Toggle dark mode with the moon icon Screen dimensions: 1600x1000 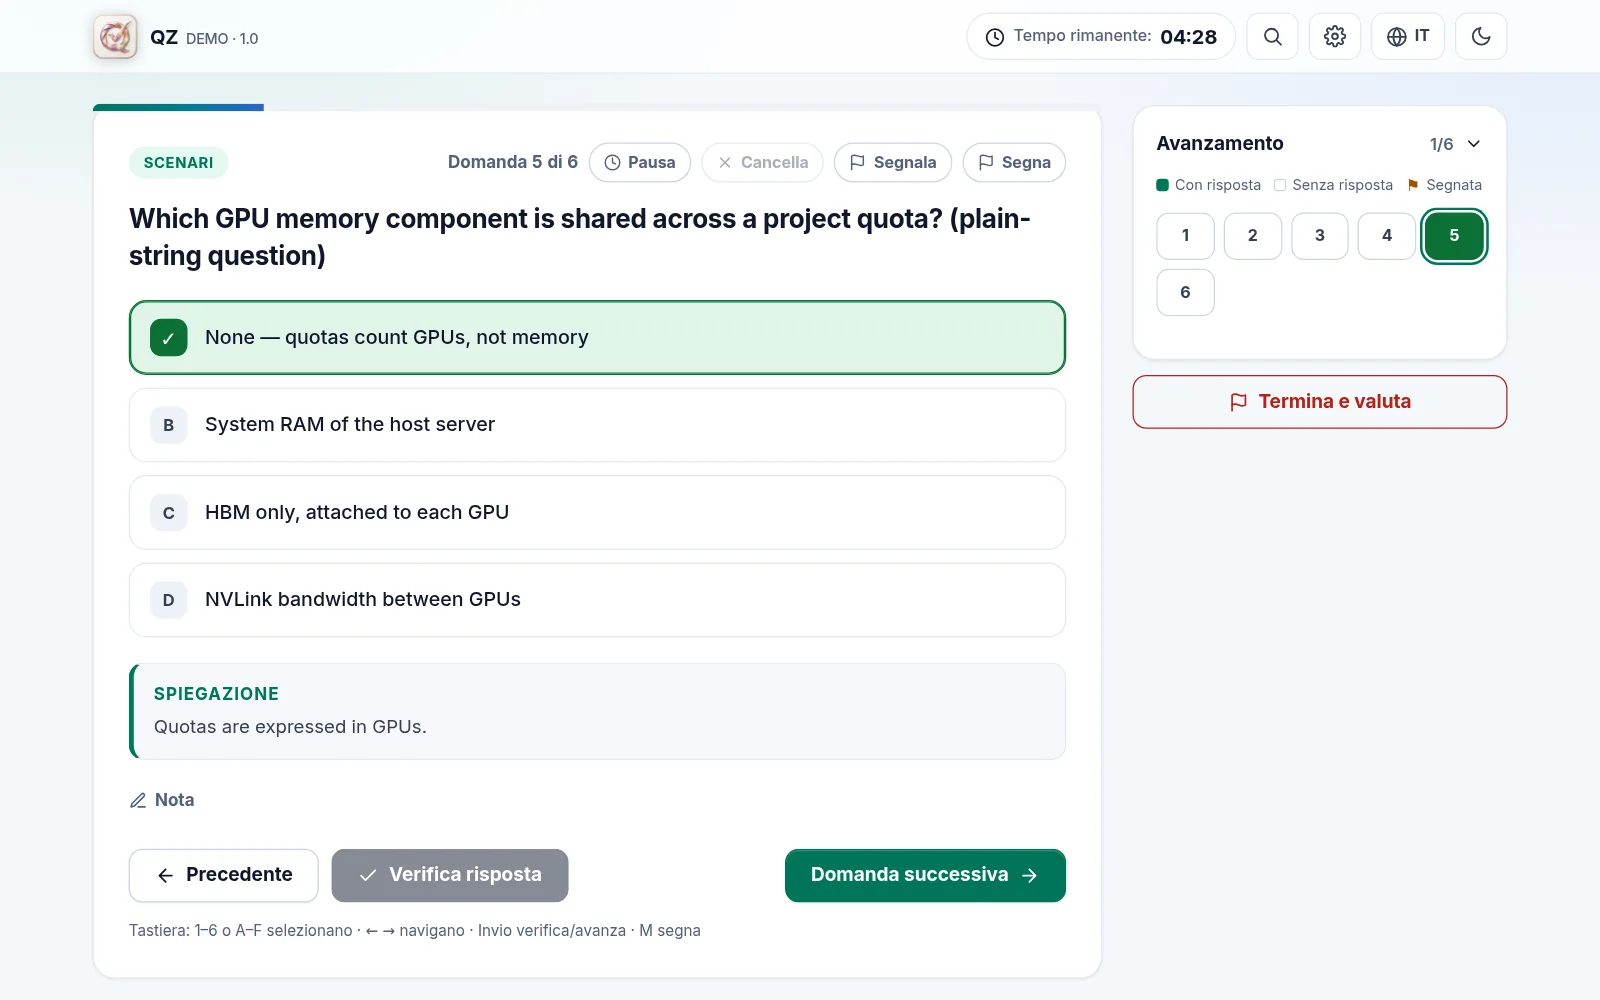click(1481, 37)
